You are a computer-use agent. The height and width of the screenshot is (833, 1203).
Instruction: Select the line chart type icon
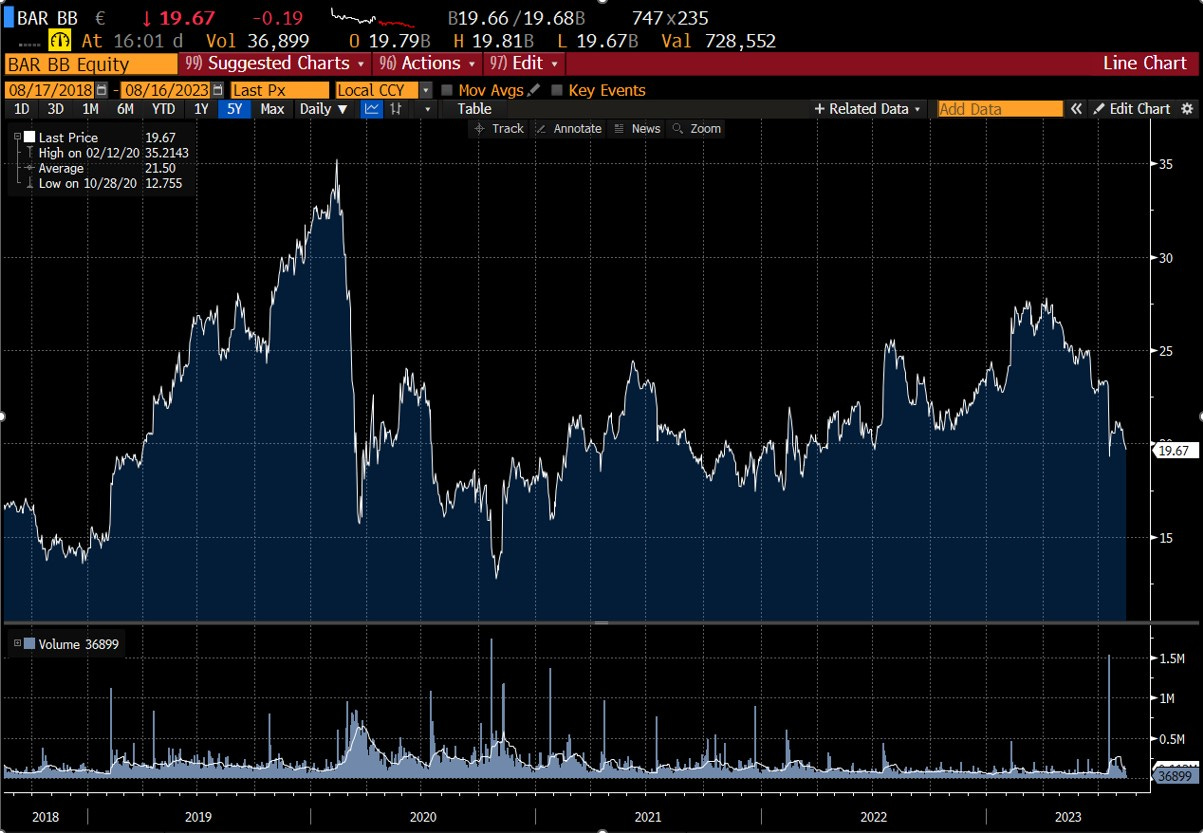pyautogui.click(x=372, y=109)
